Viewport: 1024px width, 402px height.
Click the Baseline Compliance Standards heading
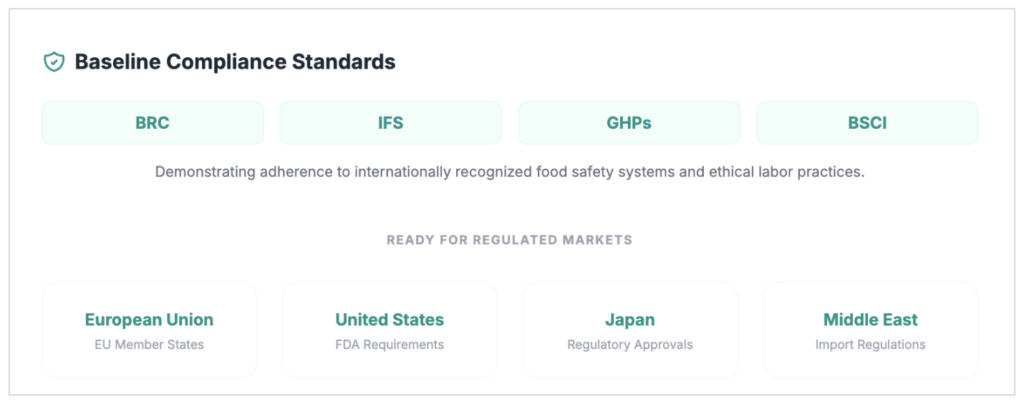235,62
